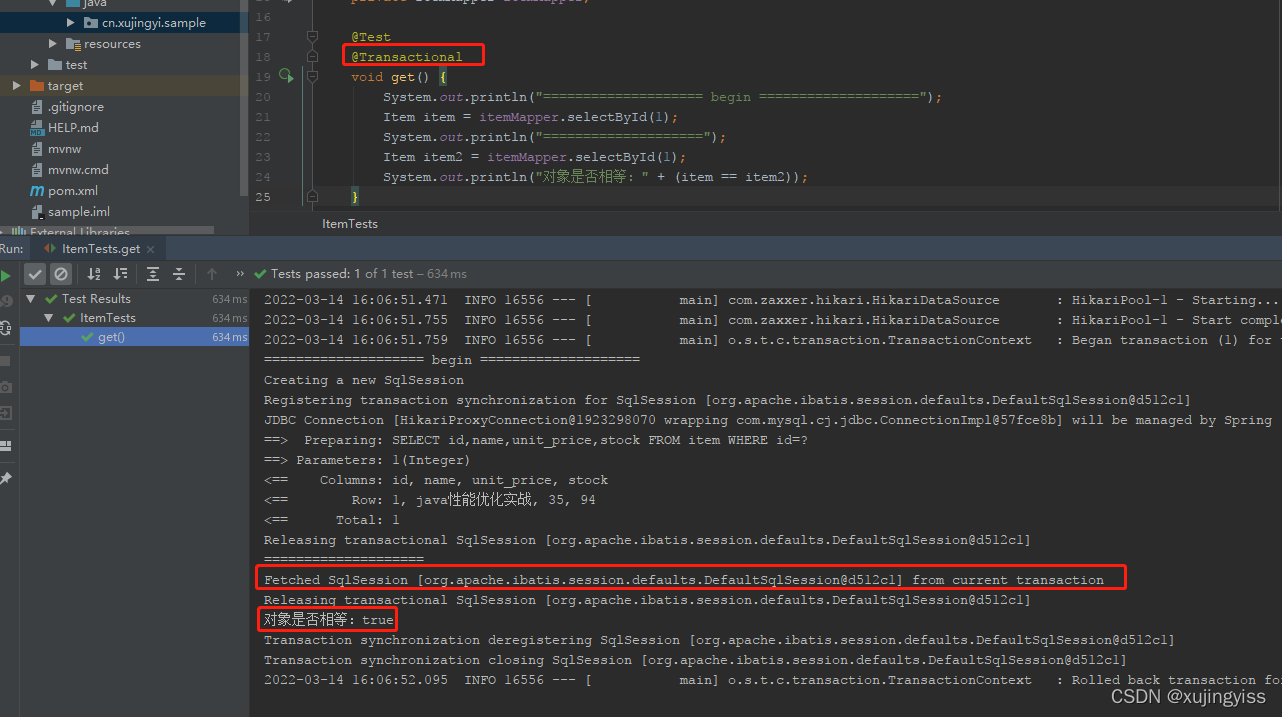Expand the target folder arrow

(x=17, y=86)
